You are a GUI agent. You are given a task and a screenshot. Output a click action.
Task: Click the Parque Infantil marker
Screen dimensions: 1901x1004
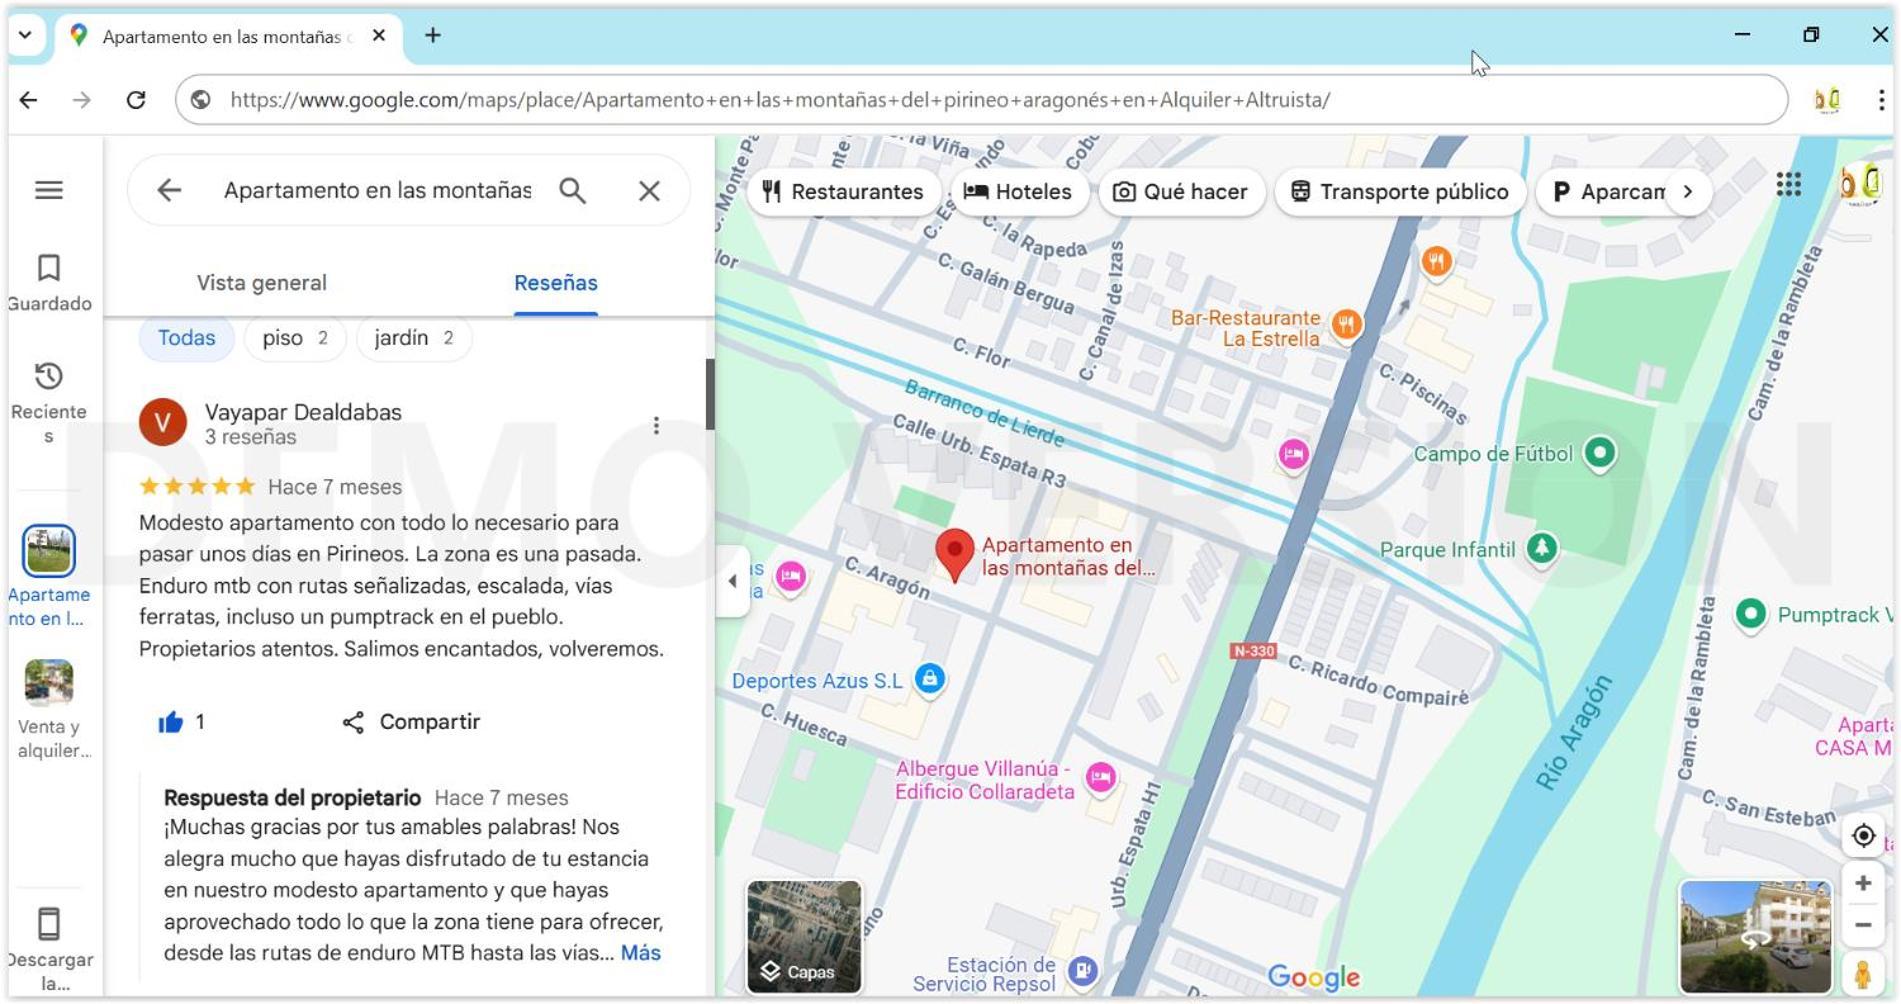[x=1542, y=549]
